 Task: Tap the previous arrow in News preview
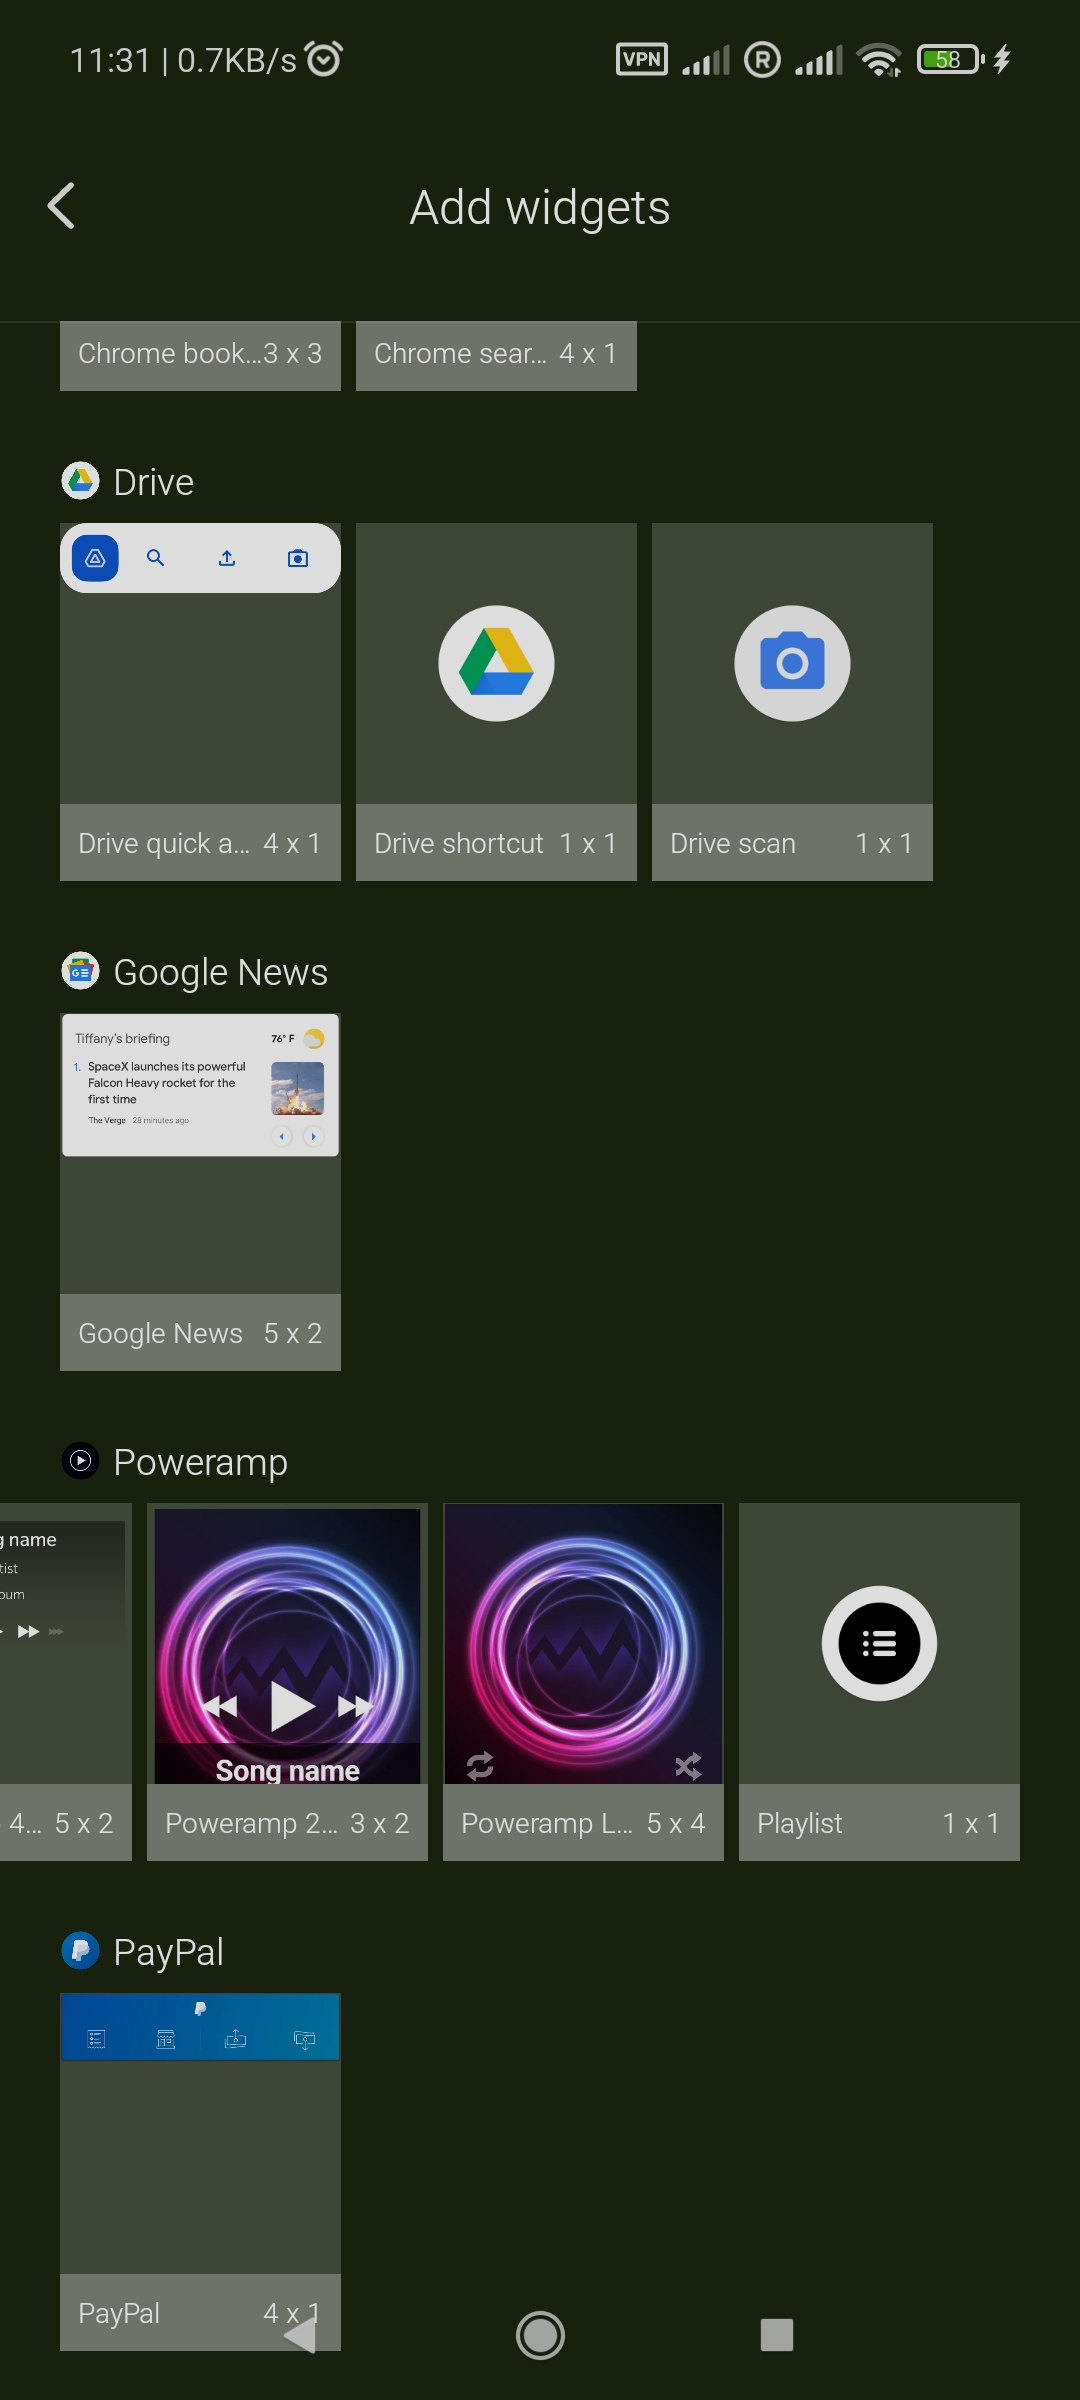(282, 1136)
